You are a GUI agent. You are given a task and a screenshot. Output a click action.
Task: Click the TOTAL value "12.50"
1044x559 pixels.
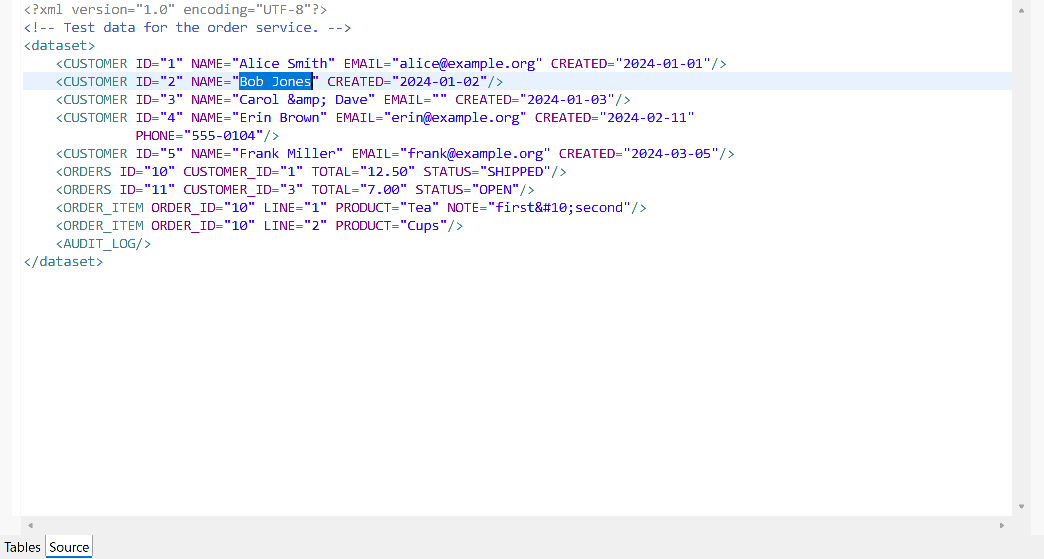tap(388, 171)
